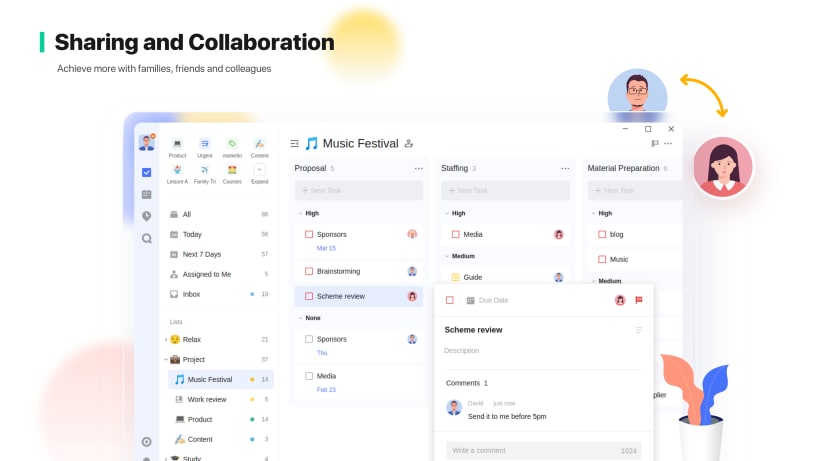Collapse the Medium group in Material Preparation
The width and height of the screenshot is (819, 461).
(594, 281)
